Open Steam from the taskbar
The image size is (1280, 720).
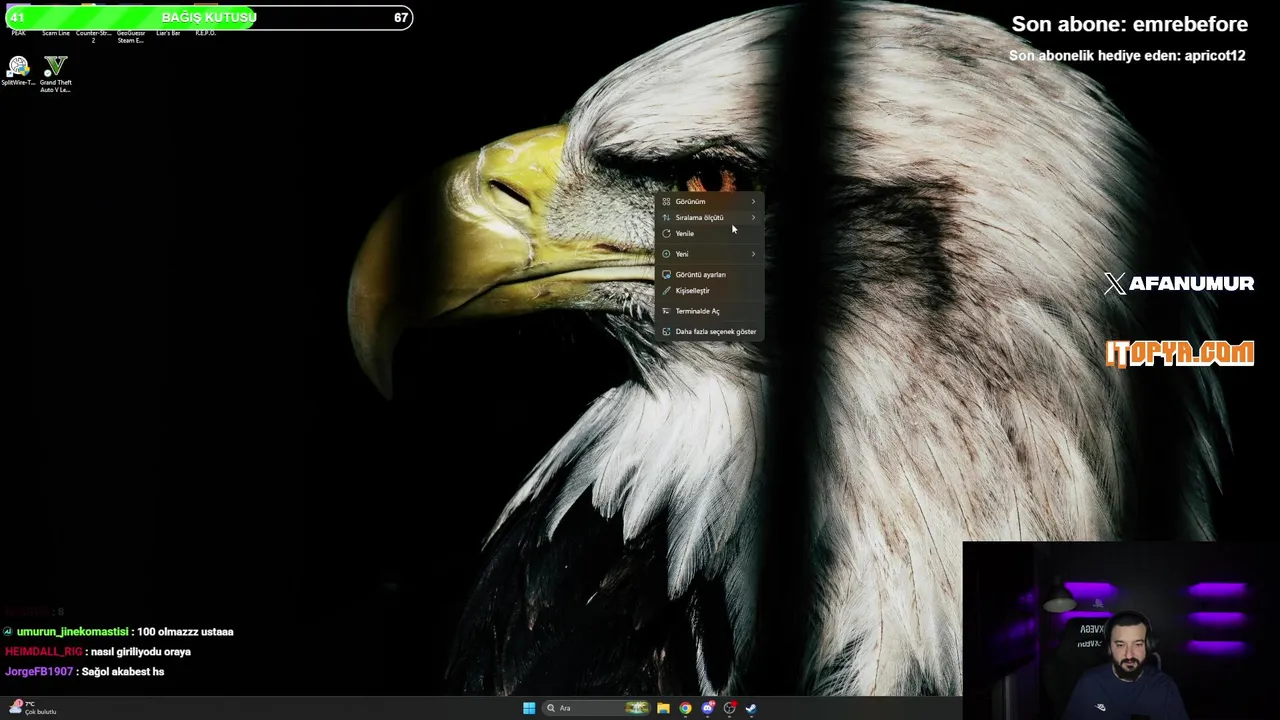(751, 708)
